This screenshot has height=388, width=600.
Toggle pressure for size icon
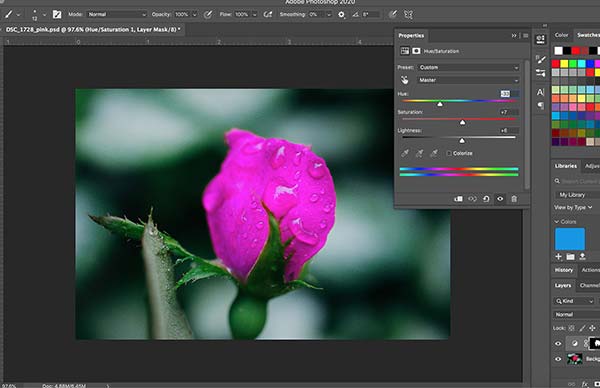[x=393, y=15]
